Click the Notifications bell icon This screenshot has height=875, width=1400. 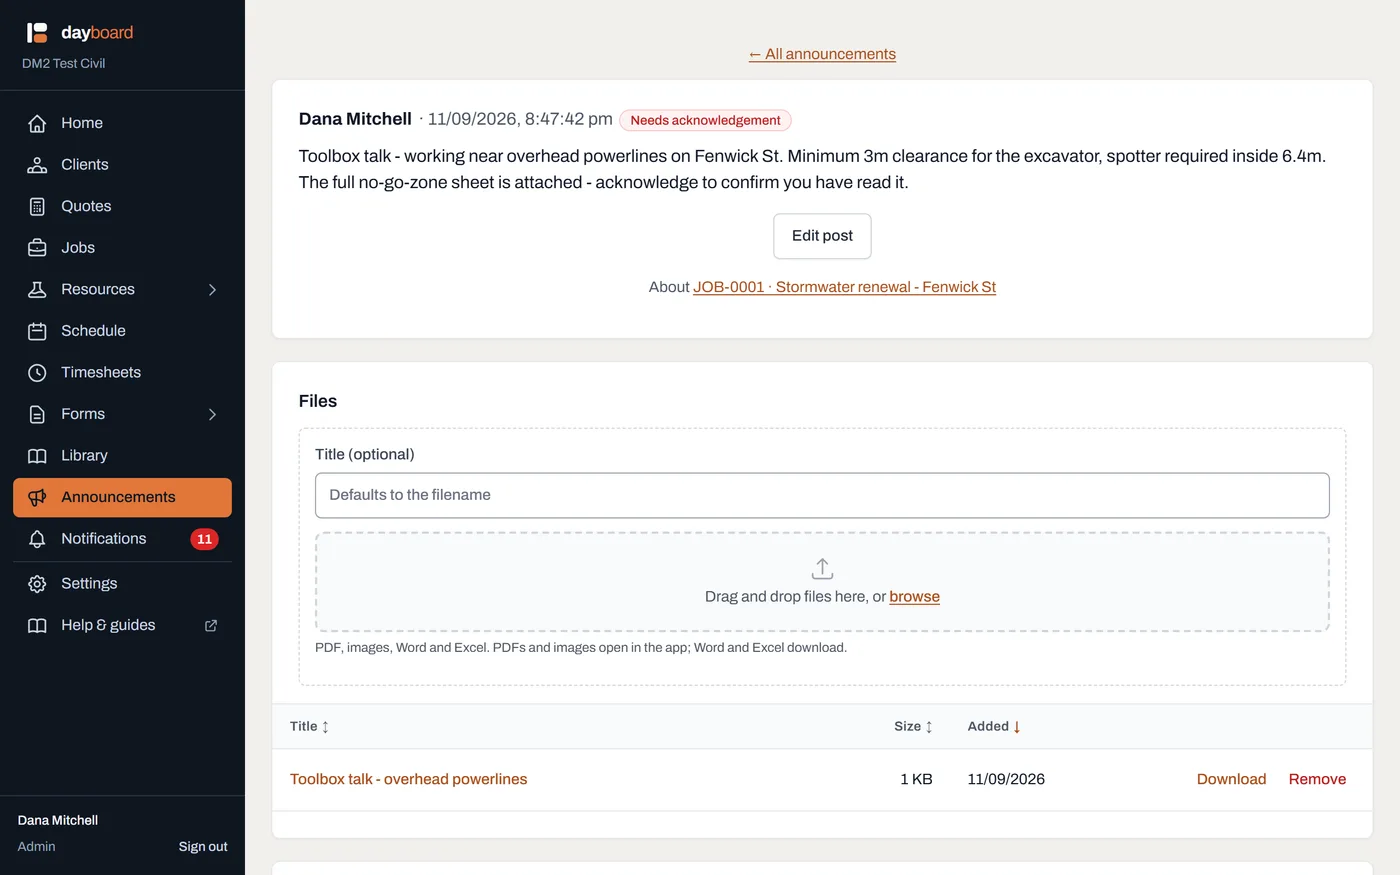point(37,539)
